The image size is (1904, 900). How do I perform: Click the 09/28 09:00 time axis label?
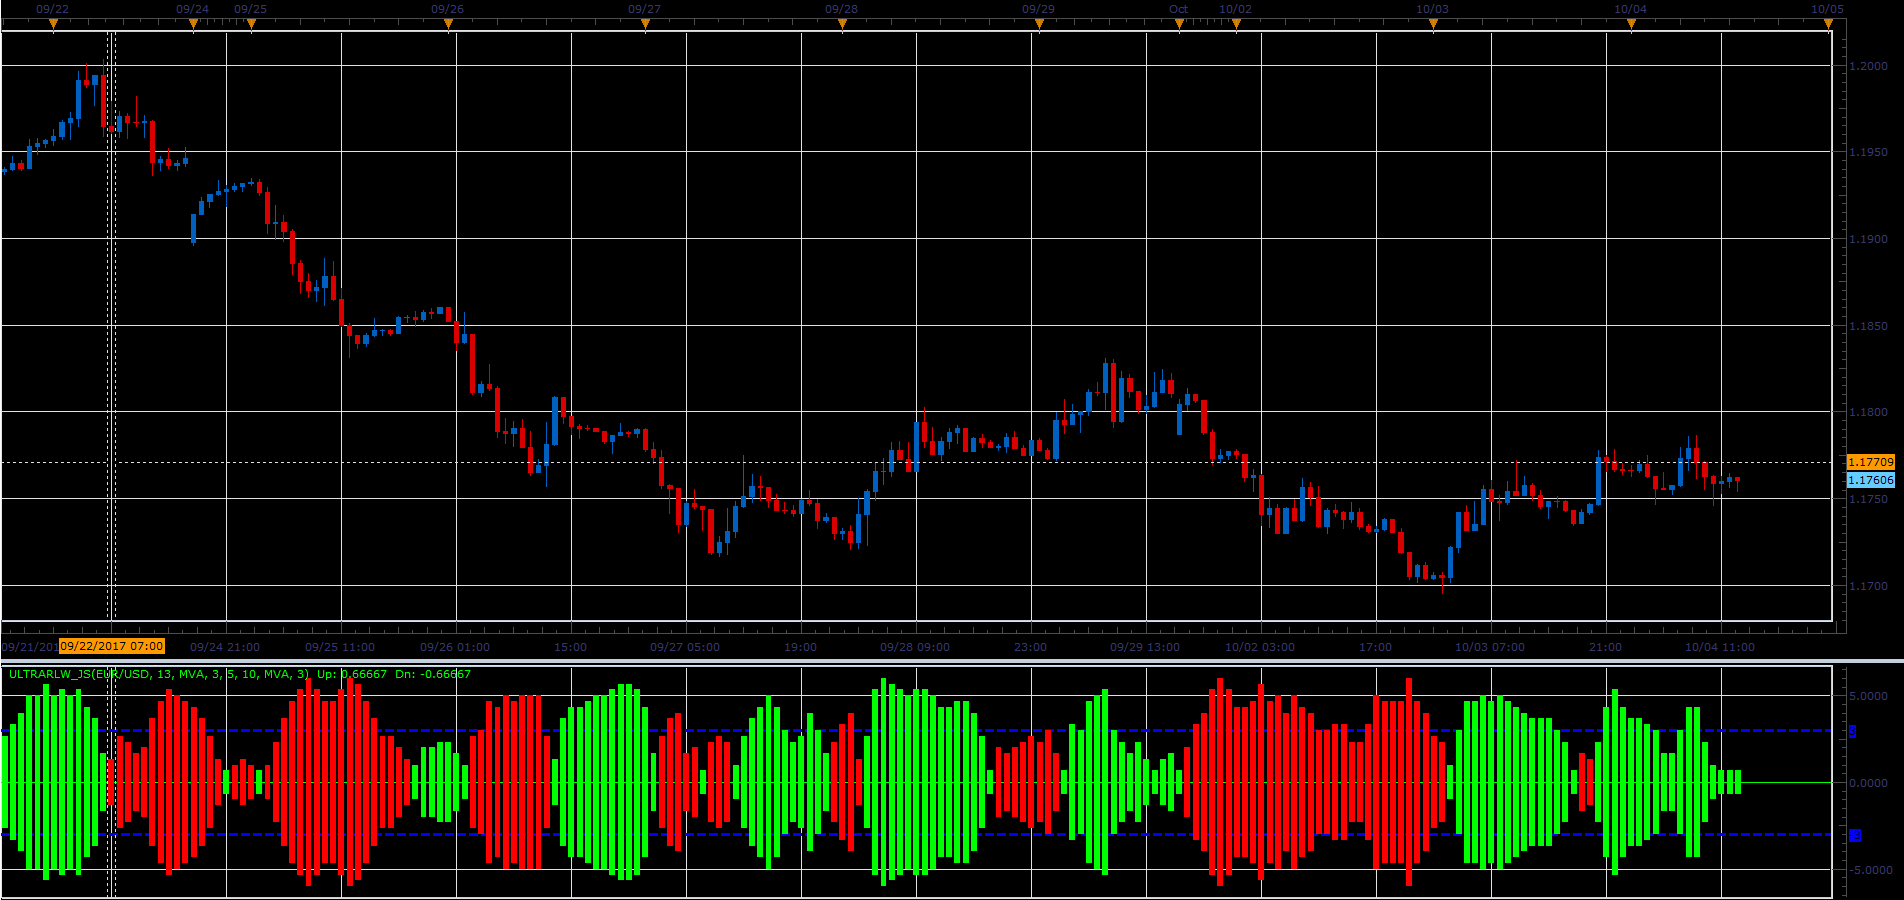click(x=915, y=647)
